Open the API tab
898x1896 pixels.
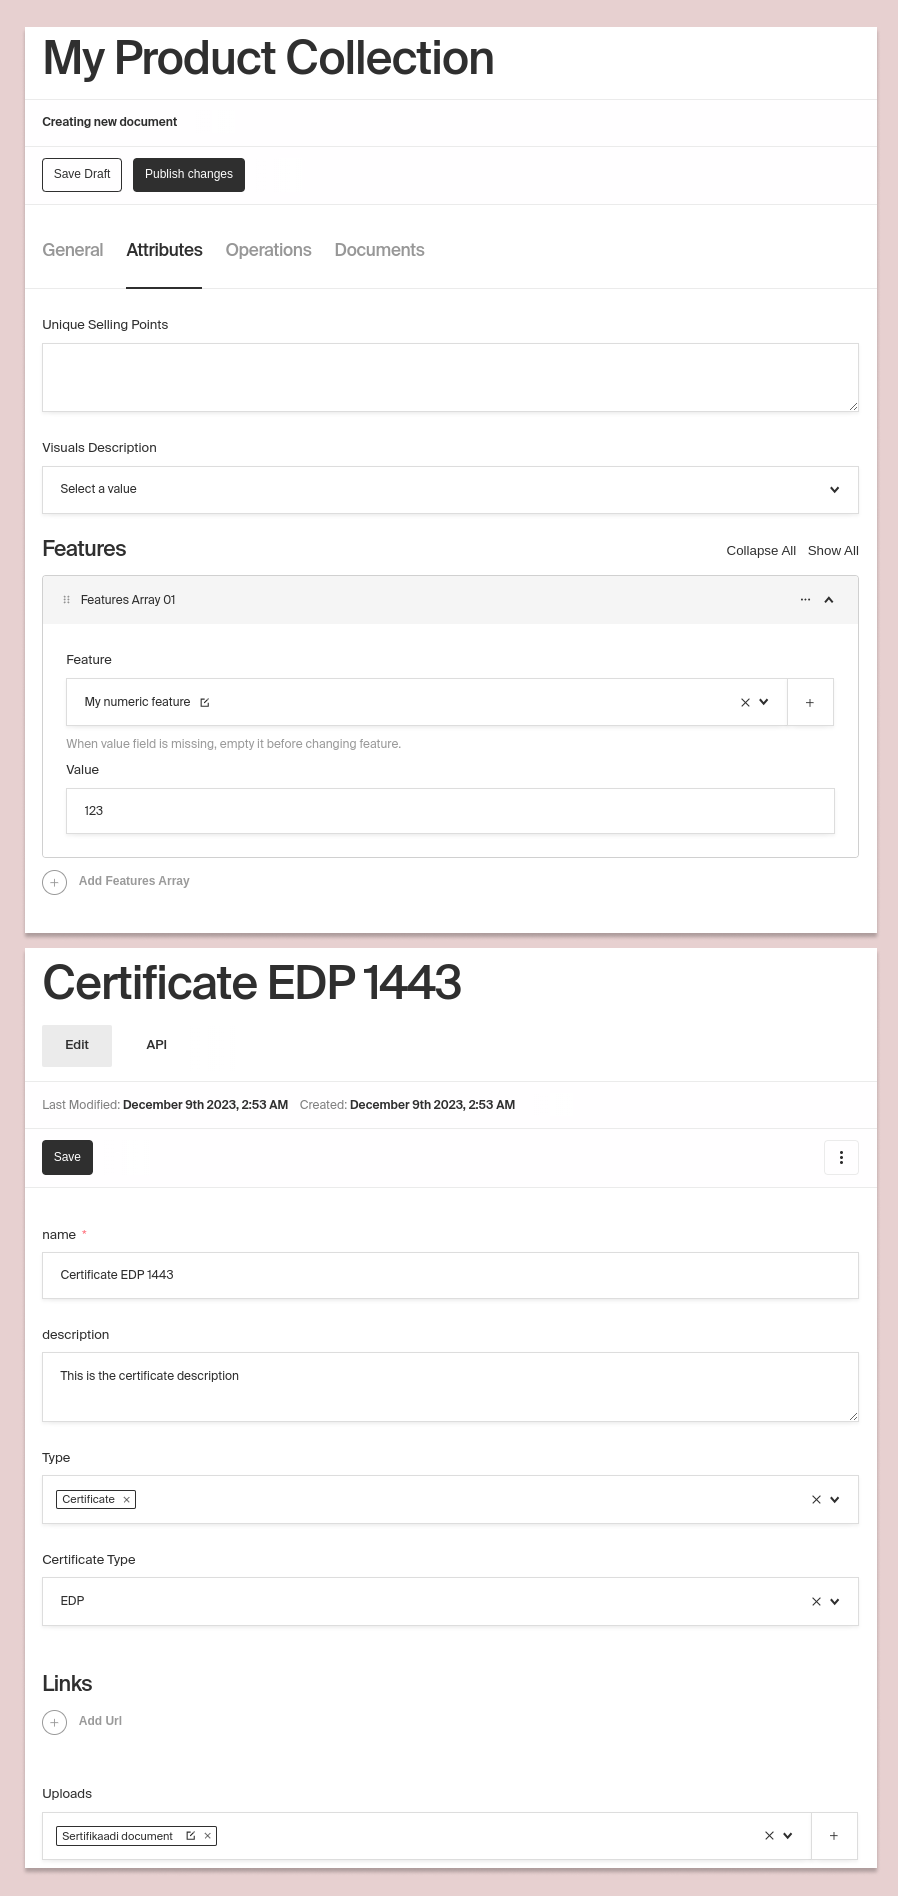[157, 1045]
